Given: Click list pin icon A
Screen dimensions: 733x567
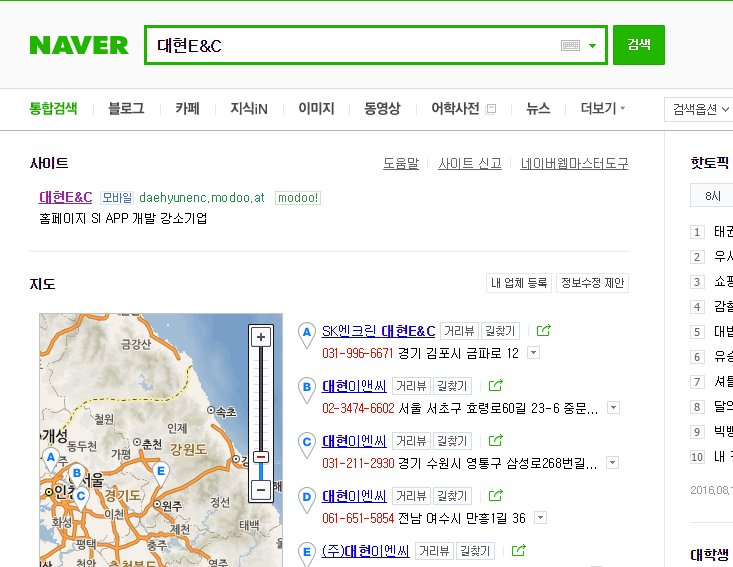Looking at the screenshot, I should (307, 335).
